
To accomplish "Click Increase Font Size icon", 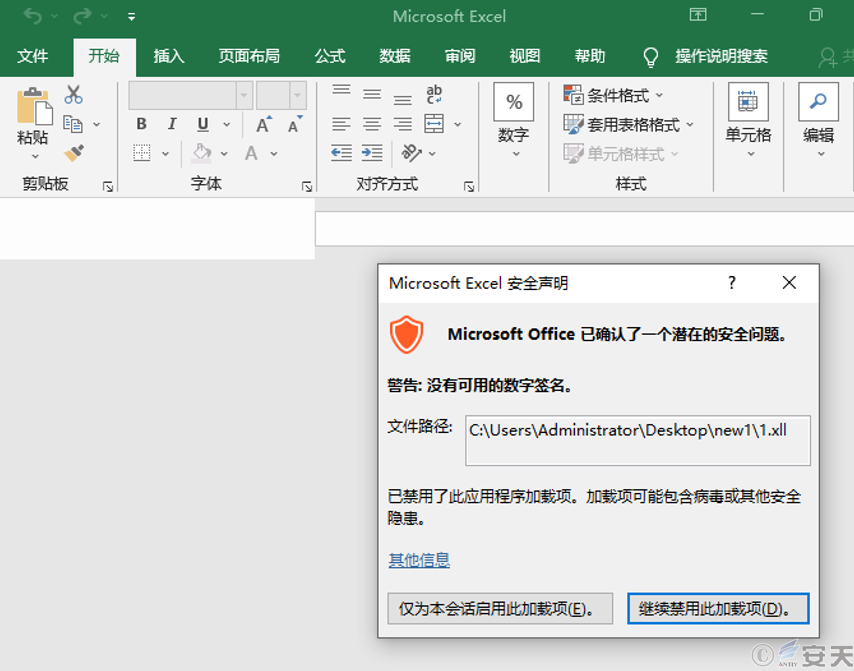I will [264, 124].
